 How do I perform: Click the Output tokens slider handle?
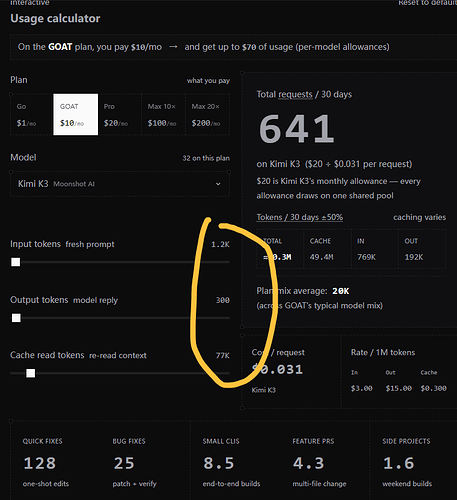tap(16, 318)
